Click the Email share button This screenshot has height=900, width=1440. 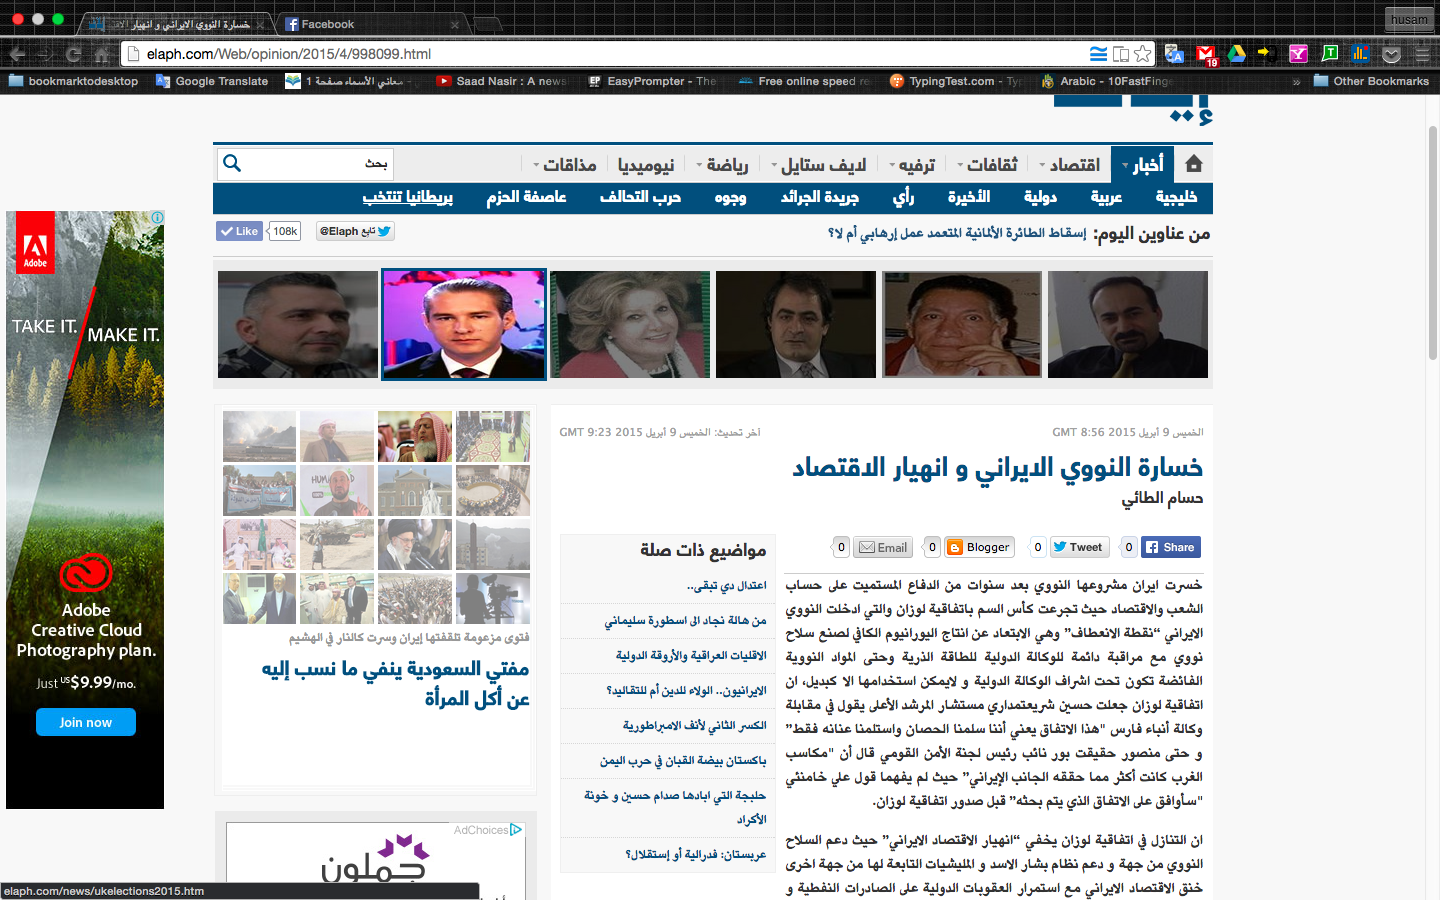(x=883, y=547)
